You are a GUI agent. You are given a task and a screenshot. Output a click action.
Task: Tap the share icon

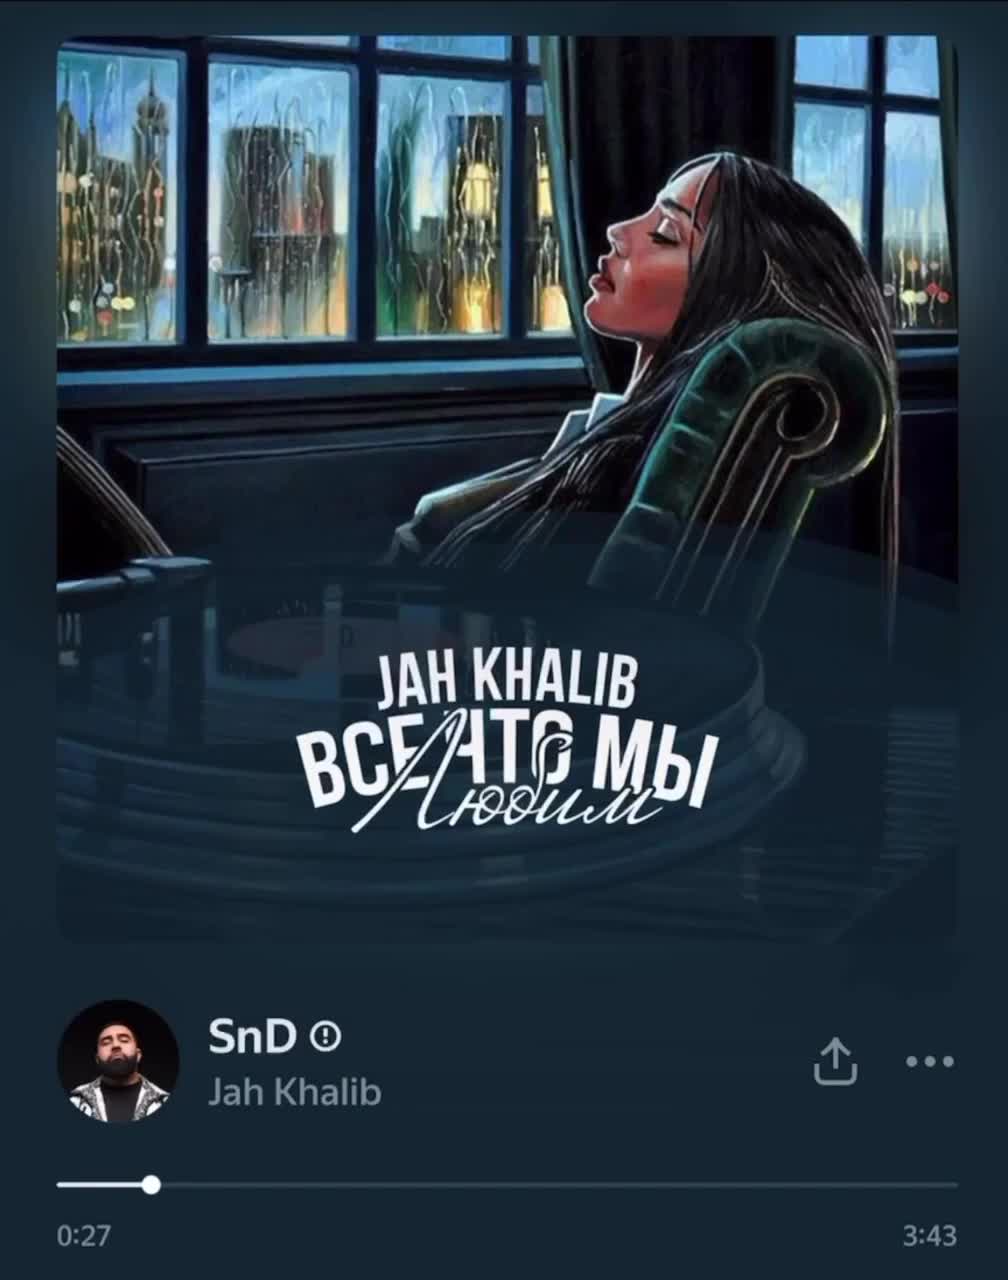[x=835, y=1061]
